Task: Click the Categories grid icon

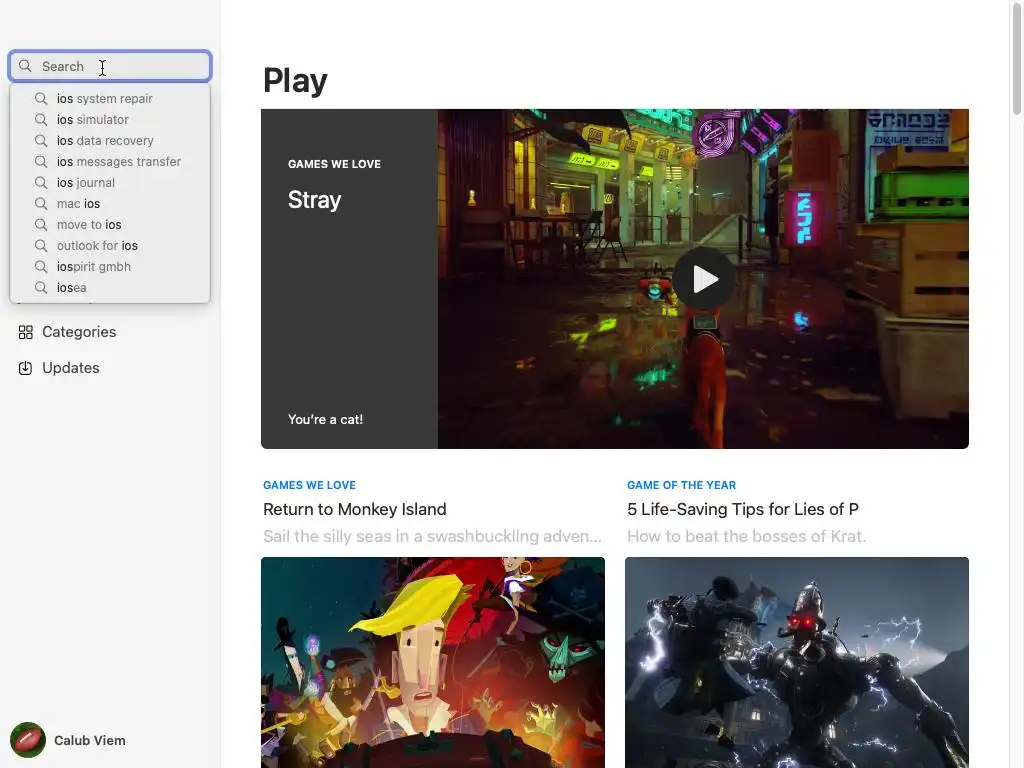Action: (25, 332)
